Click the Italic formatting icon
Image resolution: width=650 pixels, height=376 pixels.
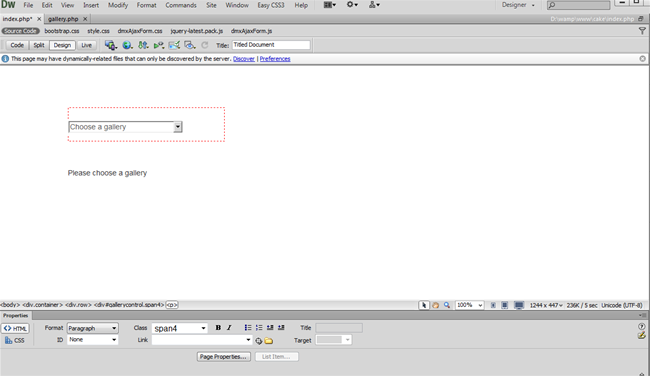pos(229,327)
